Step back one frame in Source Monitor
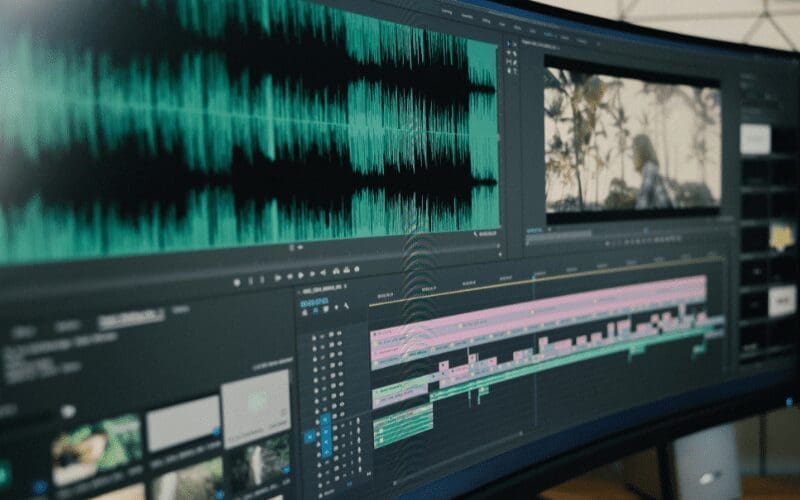Screen dimensions: 800x500 (289, 277)
